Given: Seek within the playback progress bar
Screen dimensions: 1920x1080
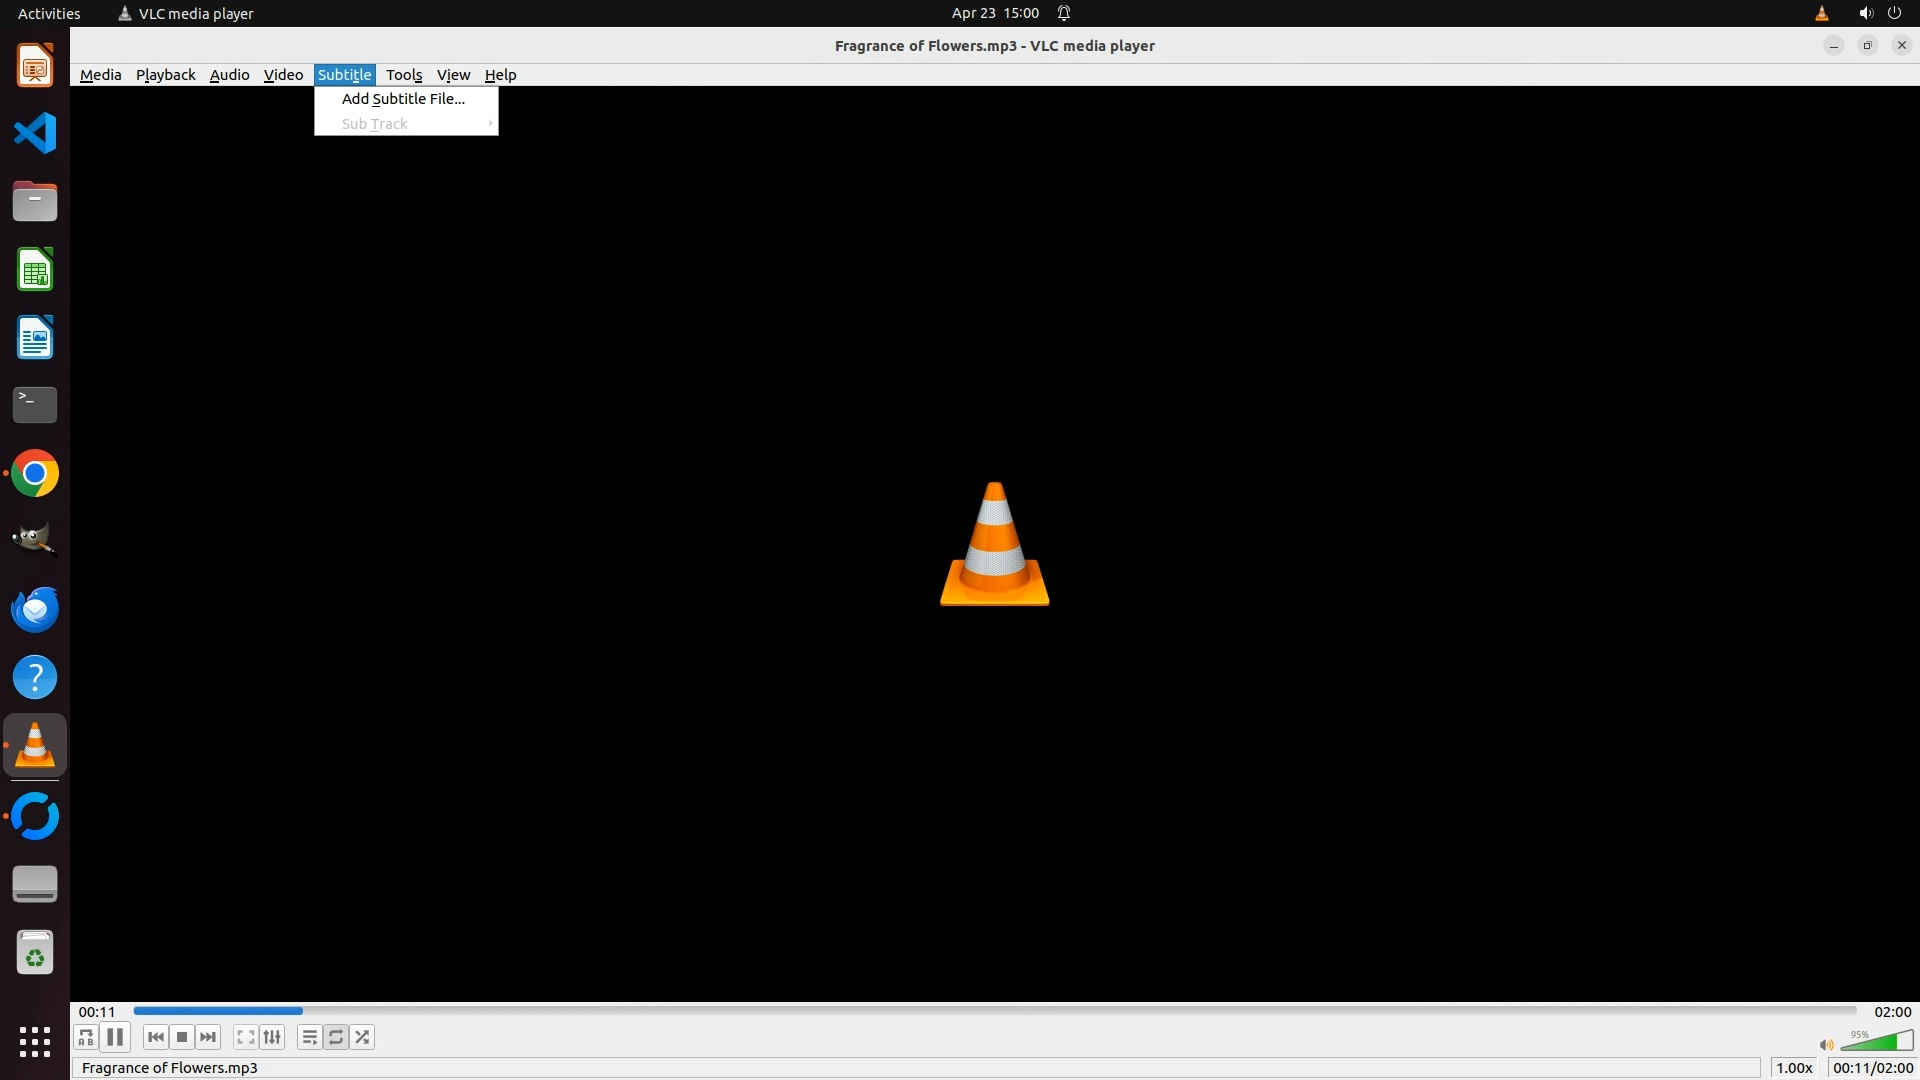Looking at the screenshot, I should point(994,1011).
